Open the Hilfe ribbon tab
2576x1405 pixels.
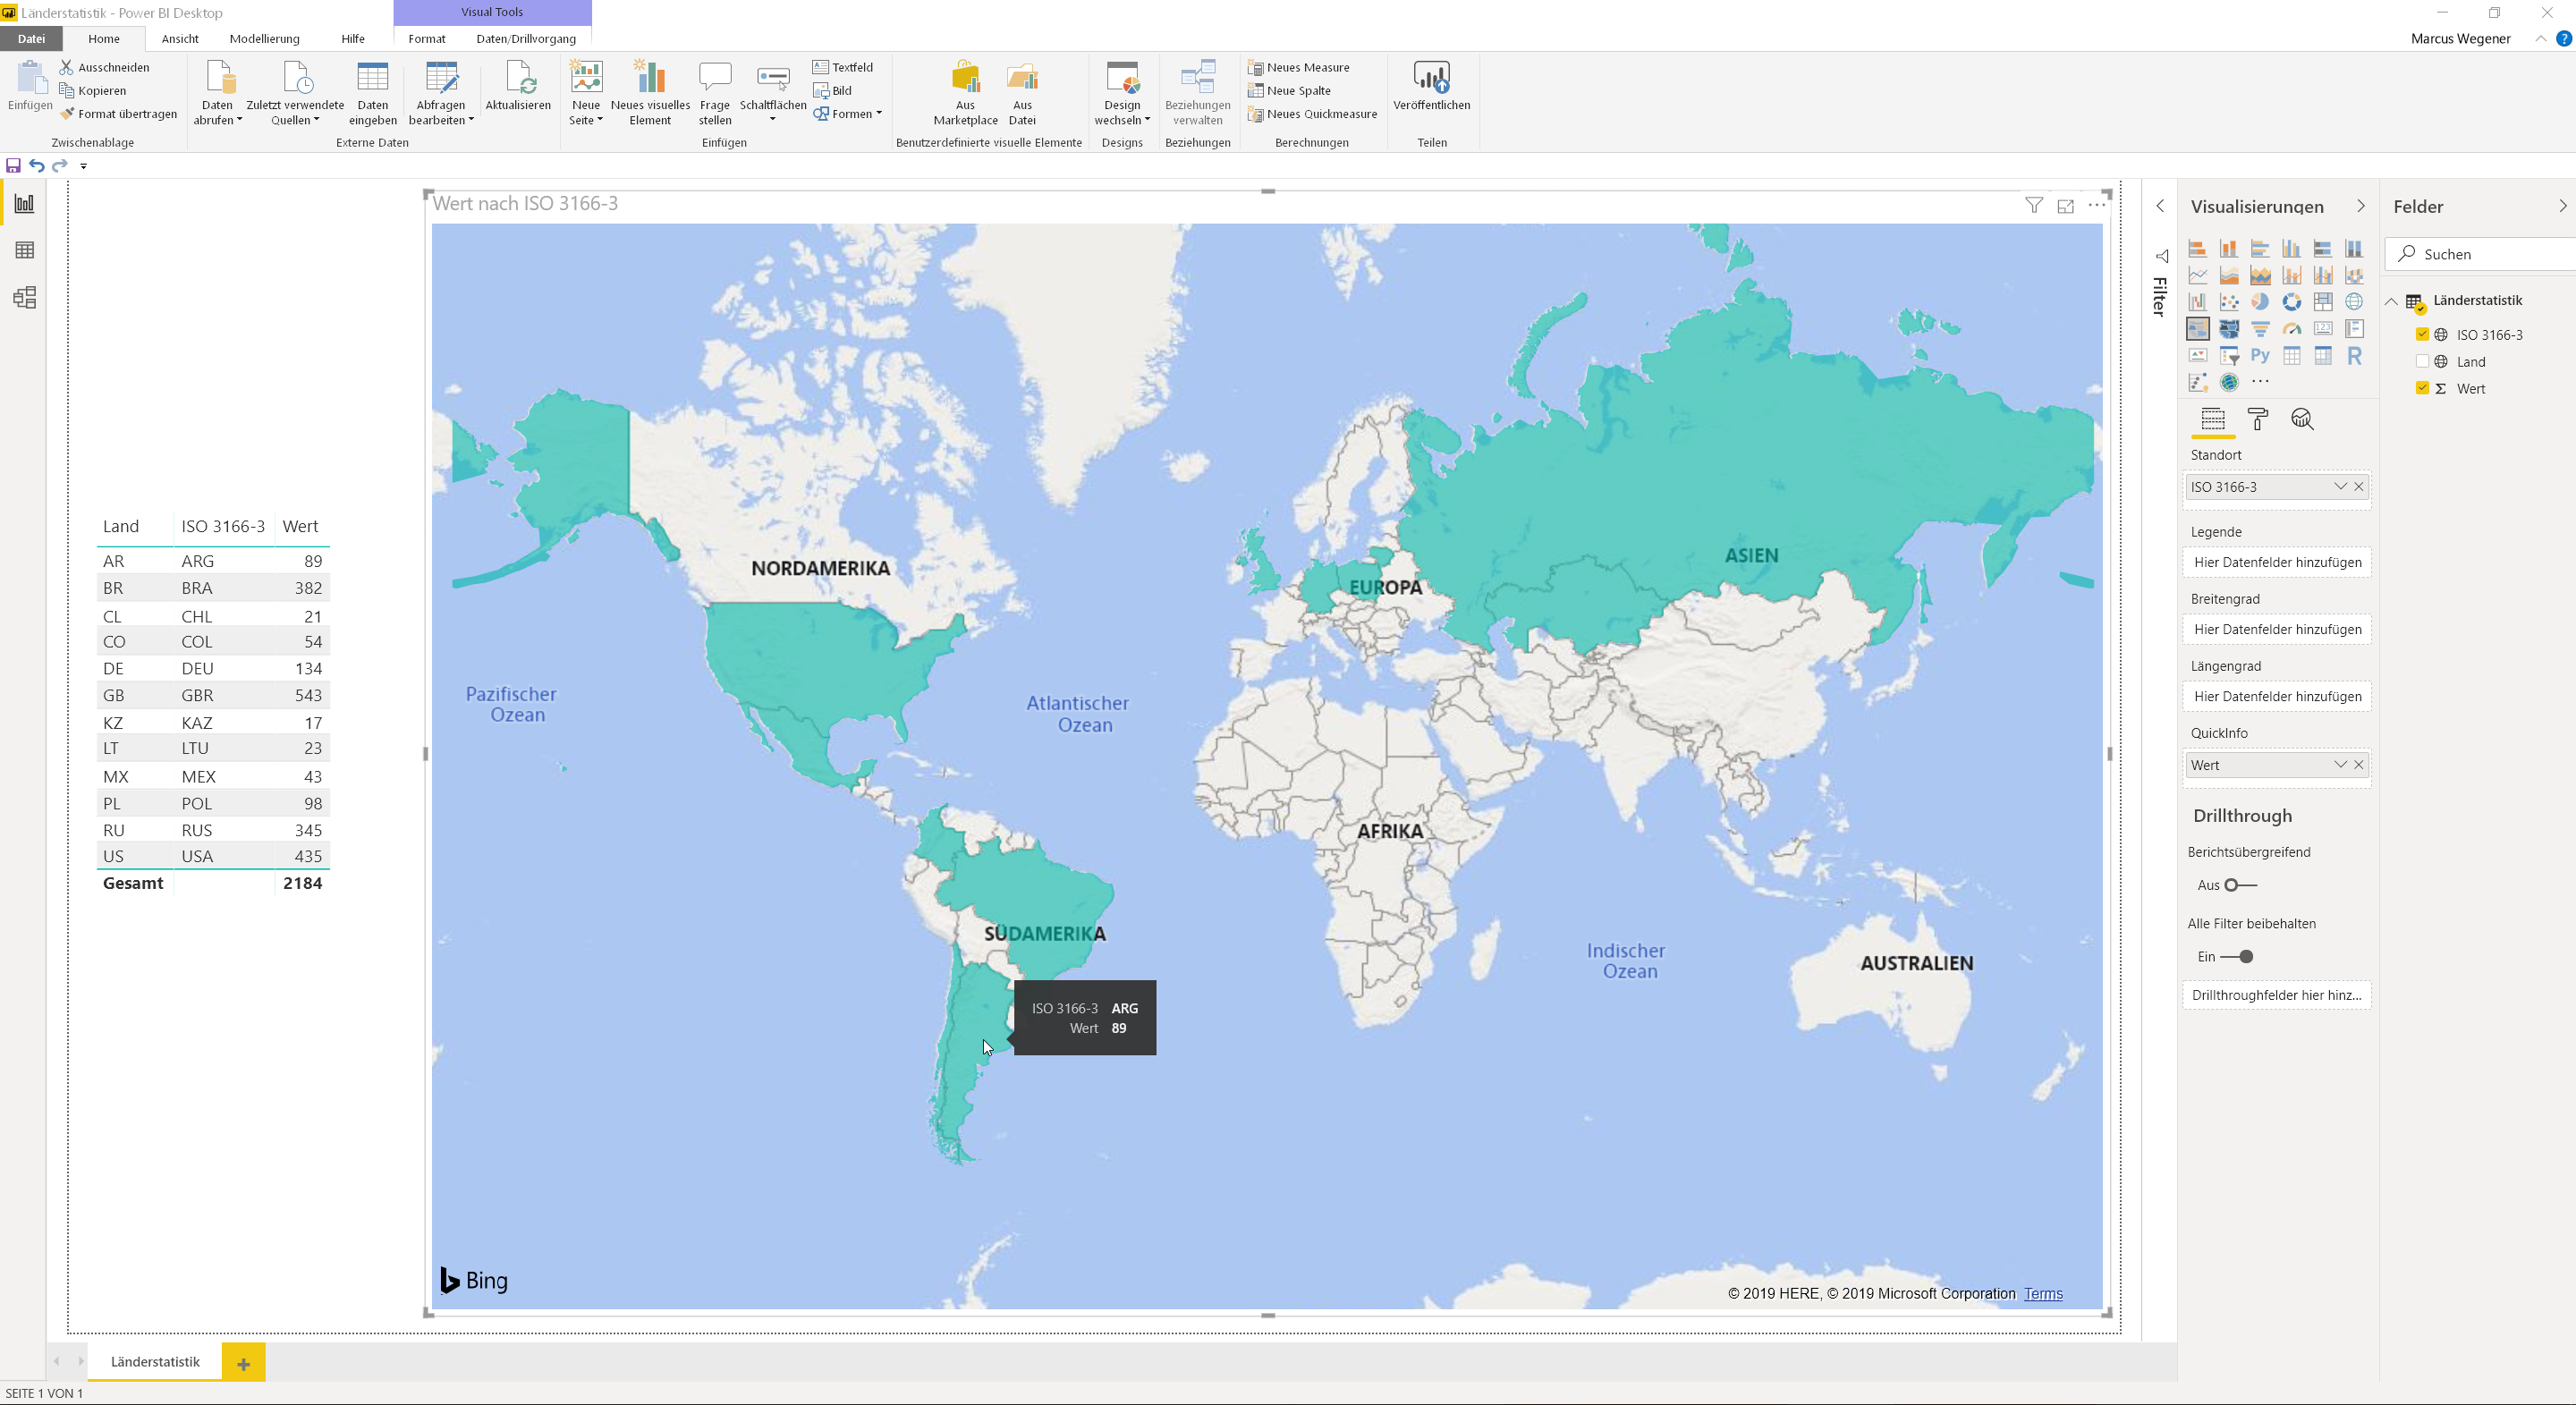pos(353,39)
